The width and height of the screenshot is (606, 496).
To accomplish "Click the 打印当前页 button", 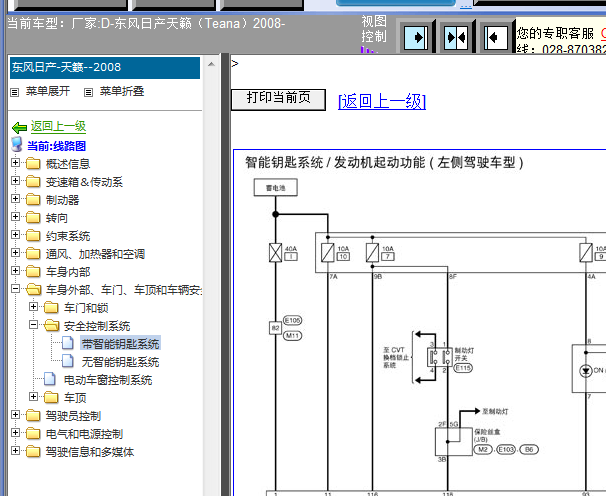I will [x=278, y=99].
